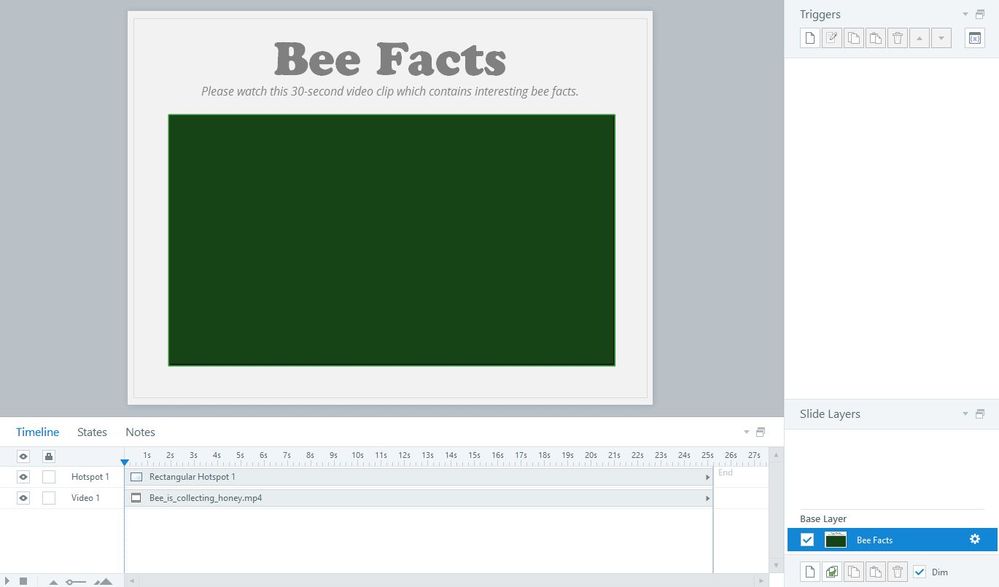Screen dimensions: 999x587
Task: Open the Timeline panel dropdown arrow
Action: coord(746,432)
